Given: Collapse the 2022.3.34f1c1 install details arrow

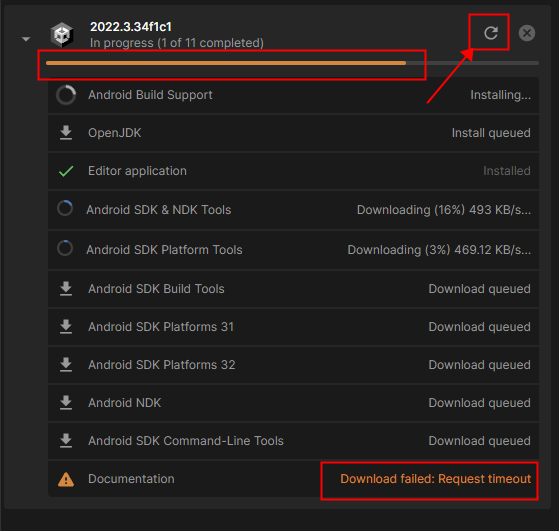Looking at the screenshot, I should 26,39.
